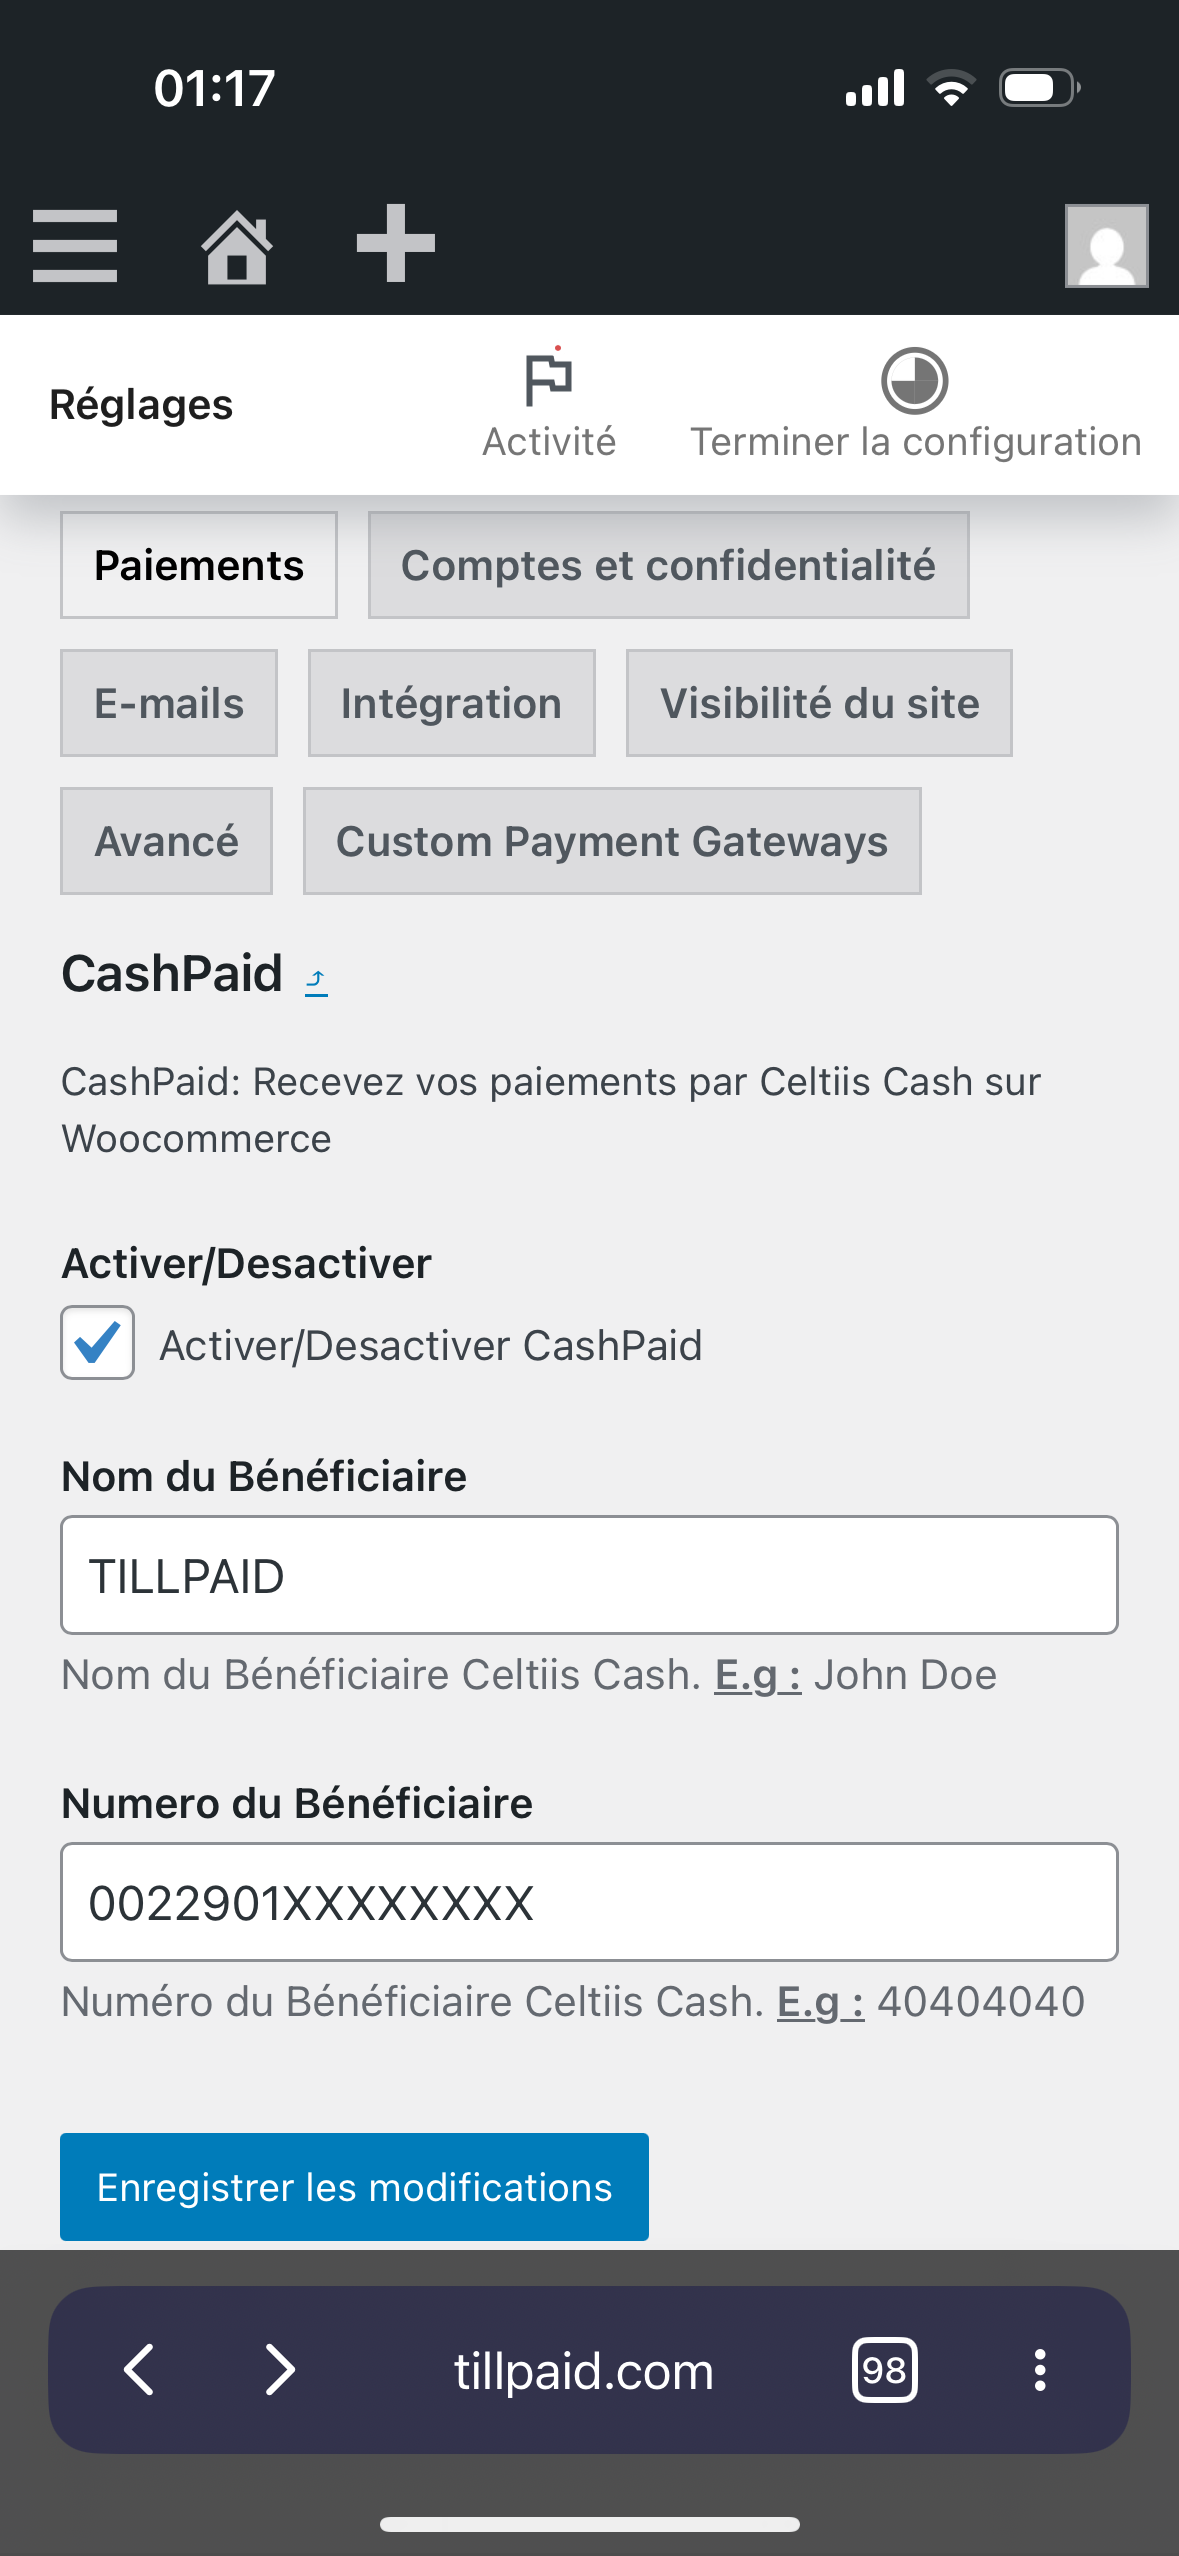Image resolution: width=1179 pixels, height=2556 pixels.
Task: Focus the Nom du Bénéficiaire field
Action: coord(589,1575)
